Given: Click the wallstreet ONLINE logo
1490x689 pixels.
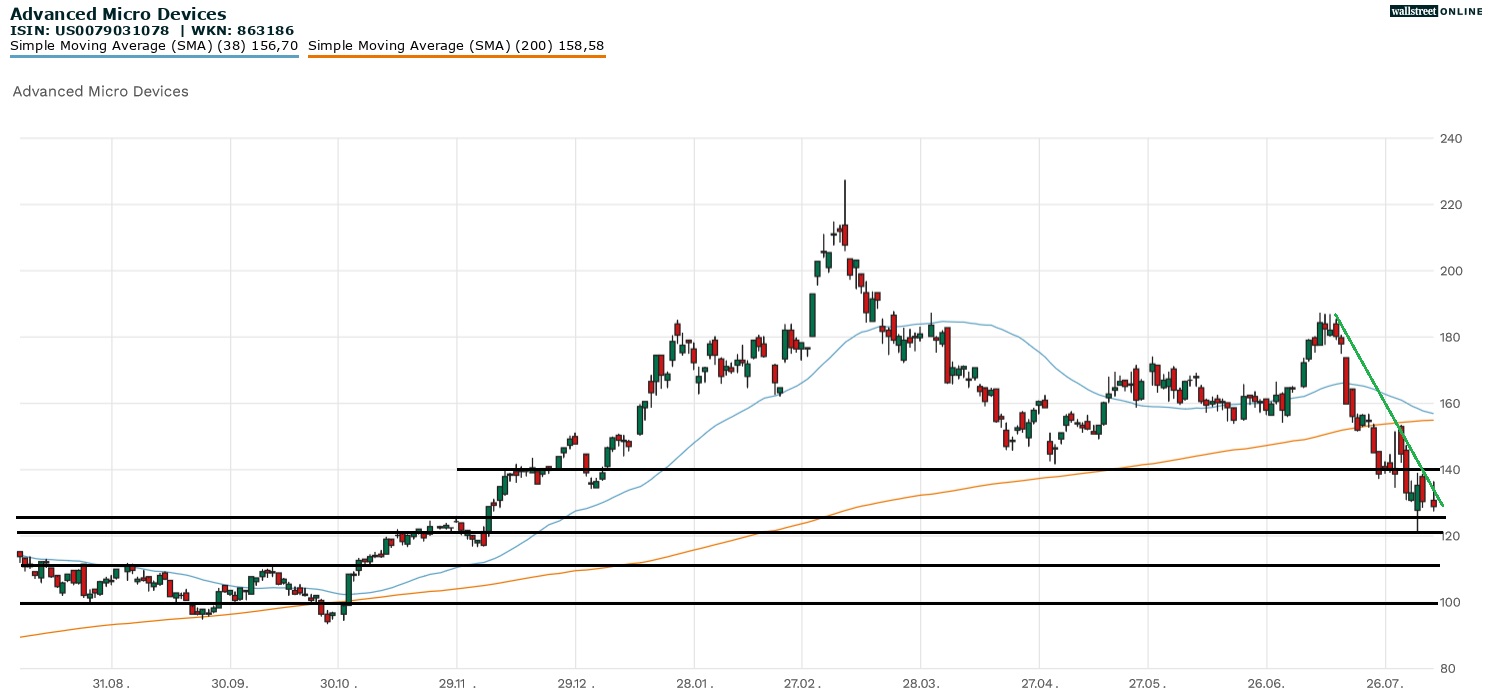Looking at the screenshot, I should [1436, 11].
